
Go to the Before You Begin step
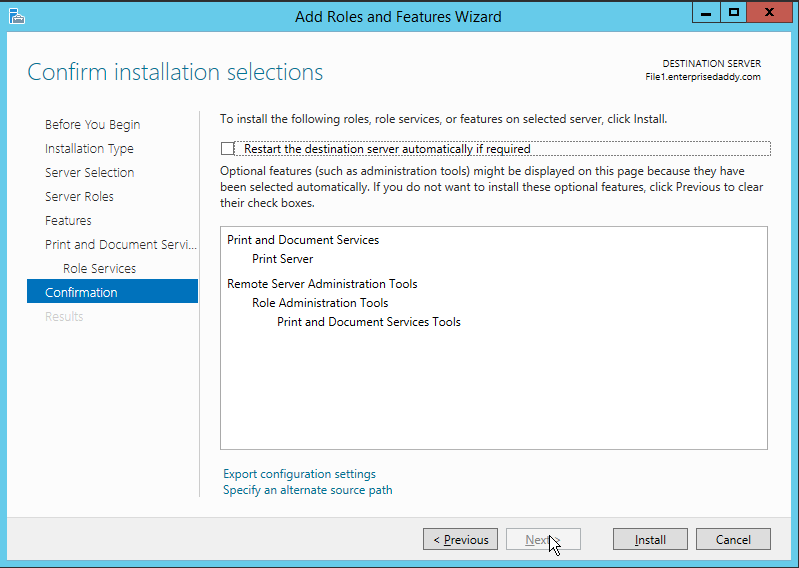coord(92,125)
